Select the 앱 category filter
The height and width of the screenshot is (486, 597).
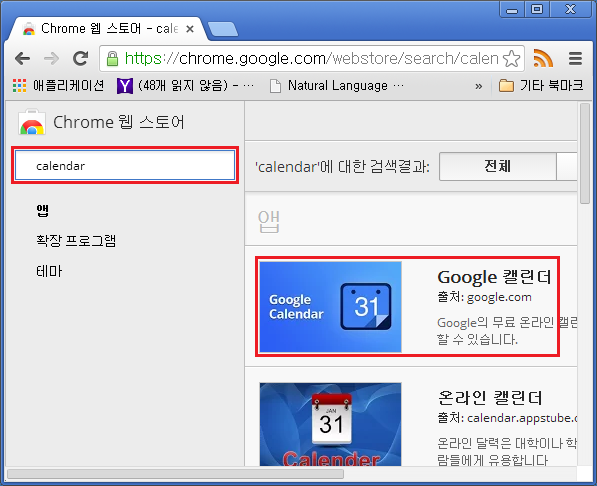(x=42, y=210)
